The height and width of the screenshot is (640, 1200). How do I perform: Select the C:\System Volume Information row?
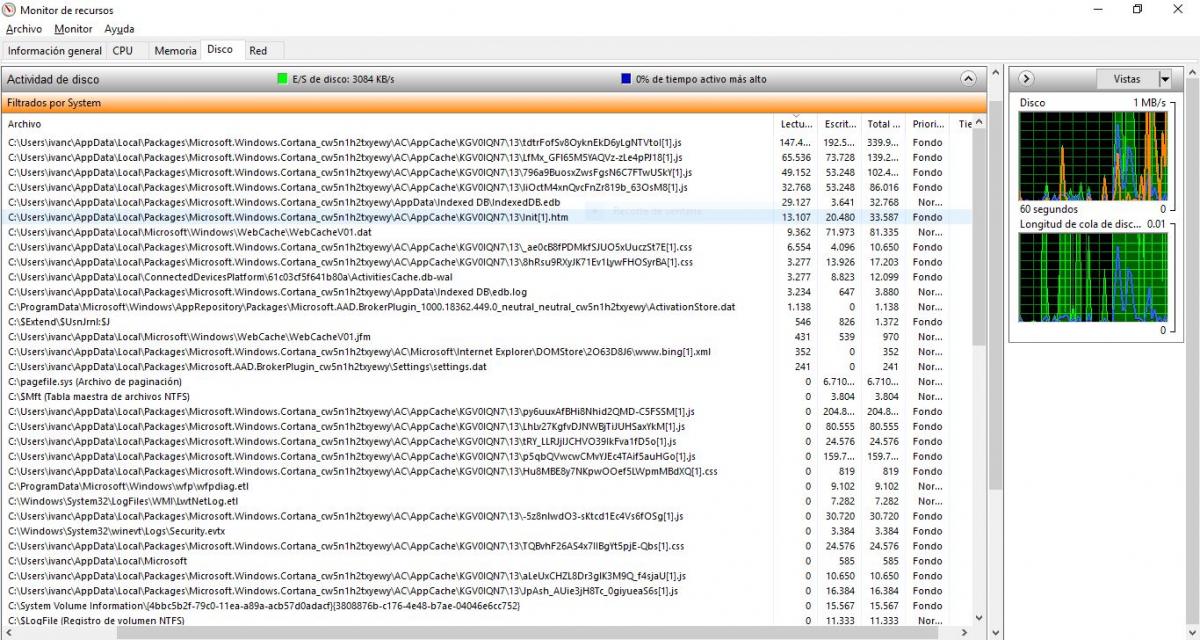coord(487,606)
